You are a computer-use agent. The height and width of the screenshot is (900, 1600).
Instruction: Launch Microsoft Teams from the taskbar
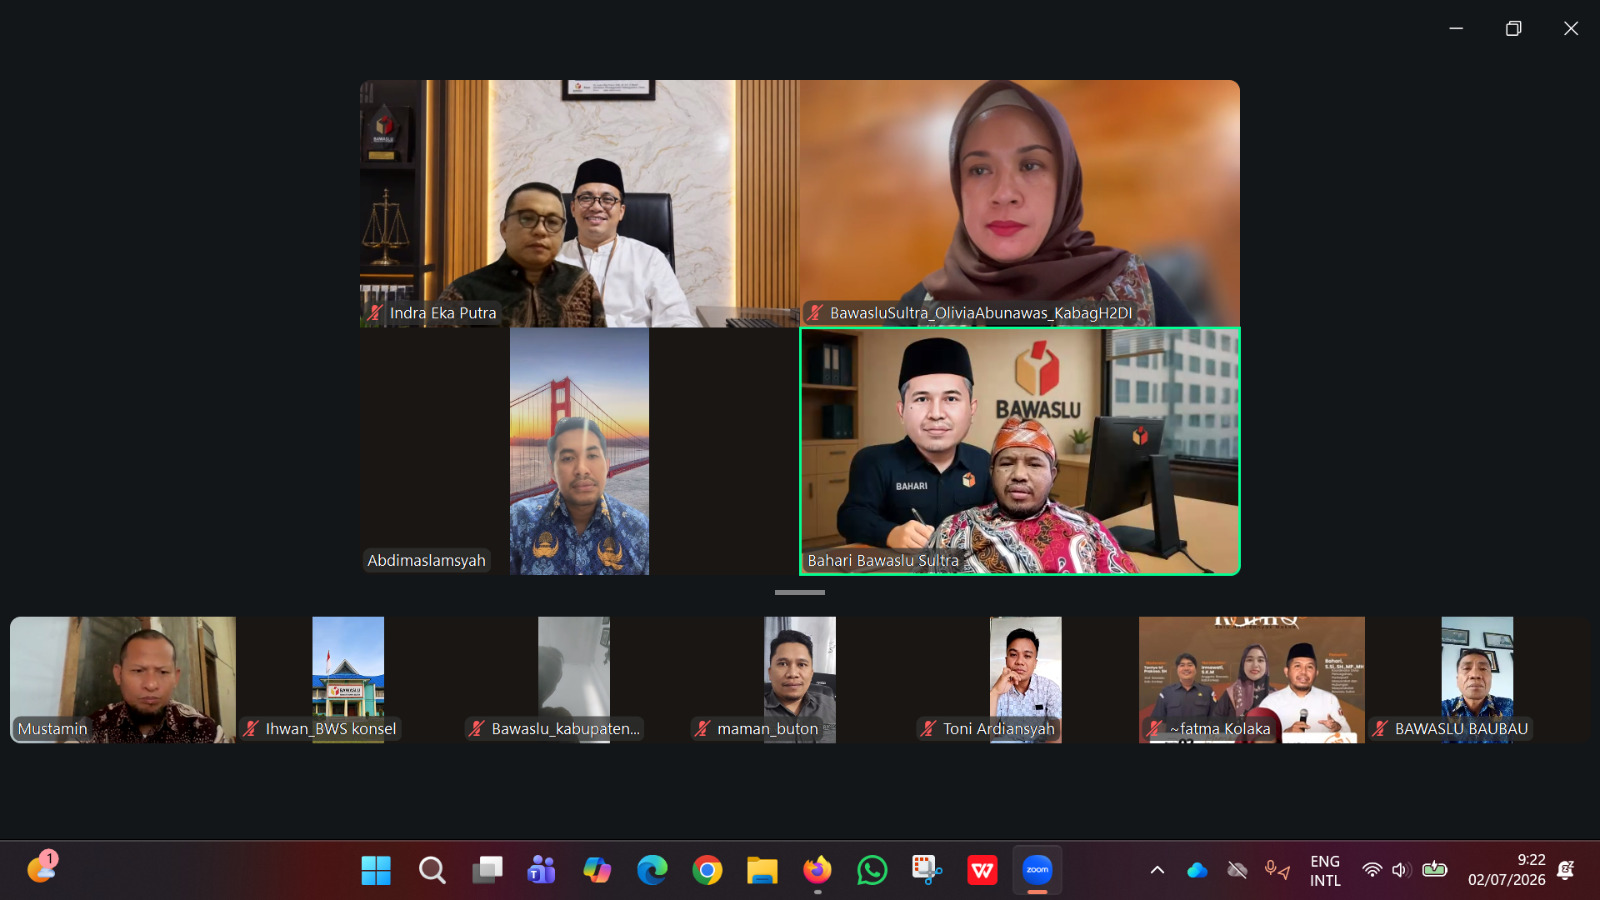(x=542, y=871)
